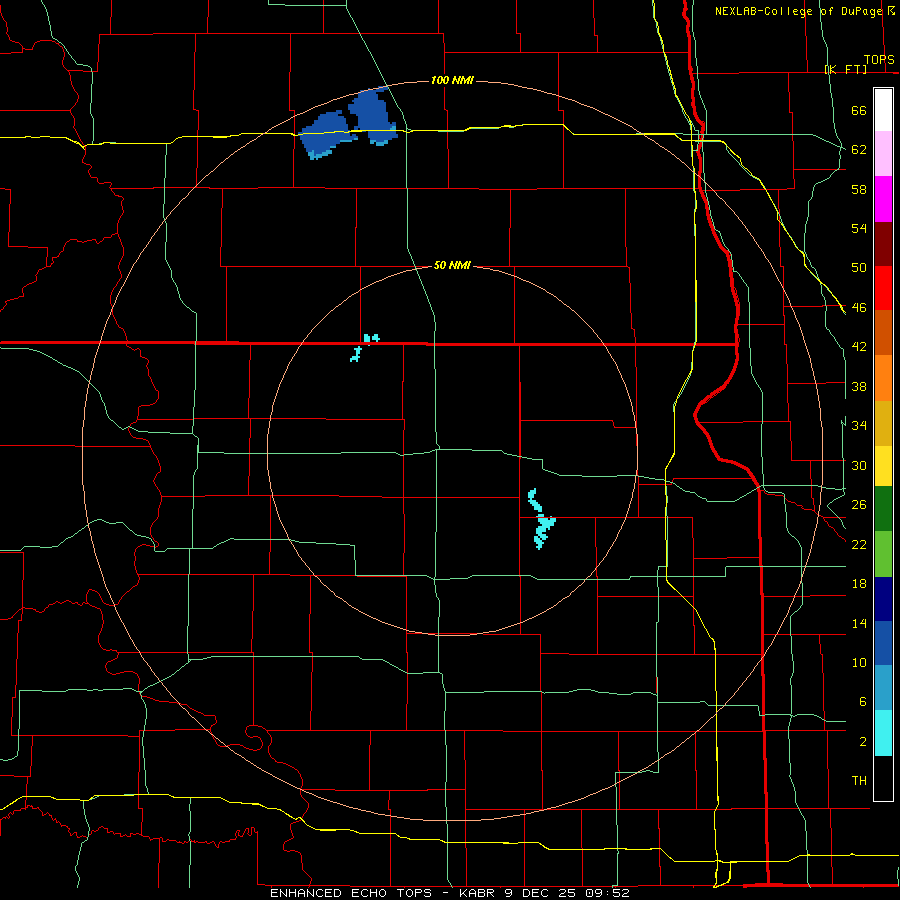Select the 26 legend value
The image size is (900, 900).
[859, 505]
